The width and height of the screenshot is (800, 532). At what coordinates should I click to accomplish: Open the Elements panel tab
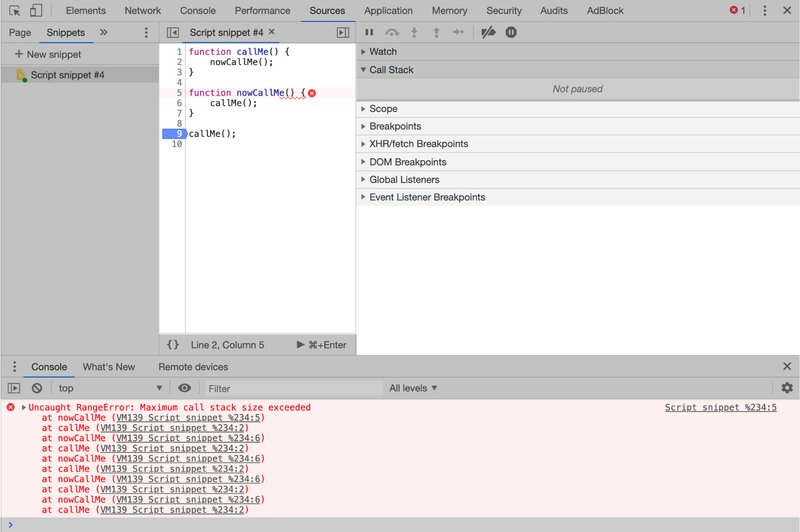[86, 10]
